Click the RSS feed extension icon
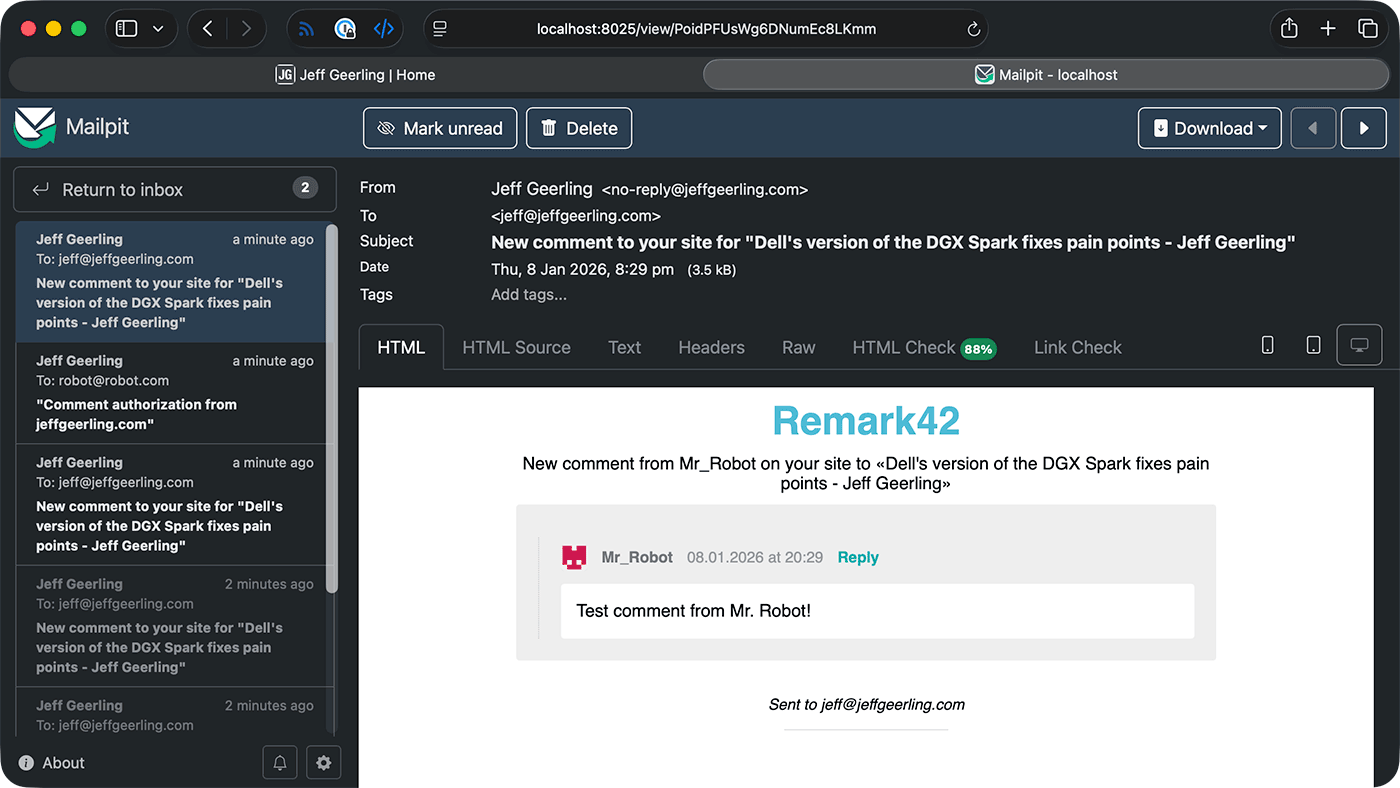 tap(307, 29)
